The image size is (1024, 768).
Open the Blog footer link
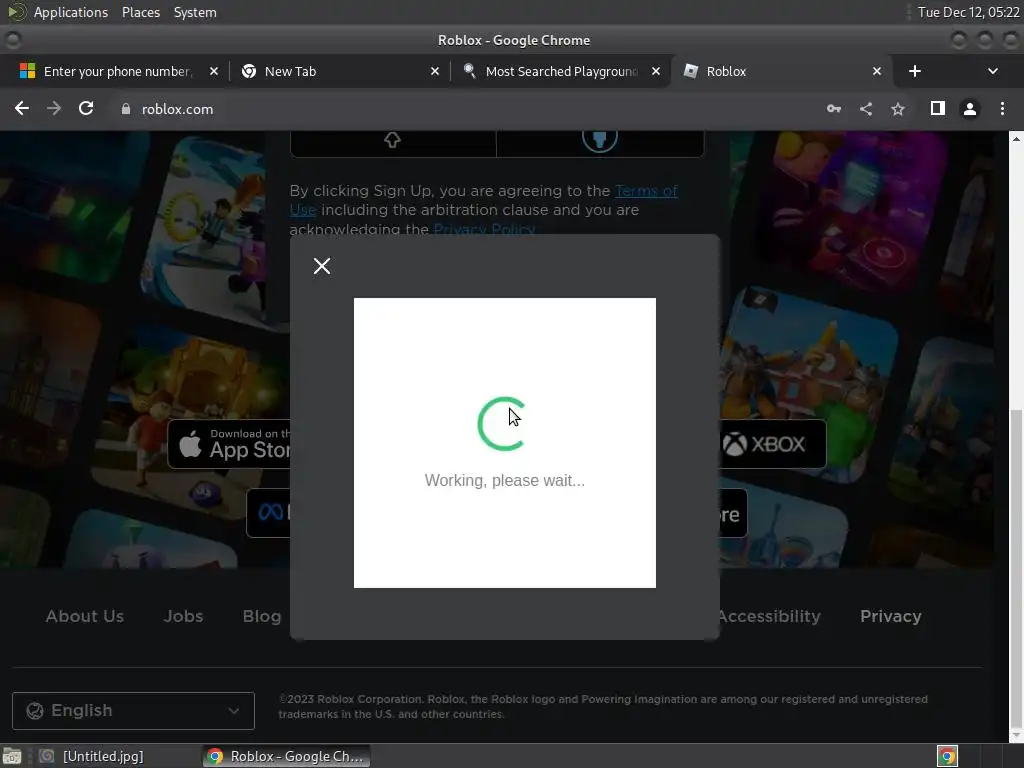pos(262,616)
